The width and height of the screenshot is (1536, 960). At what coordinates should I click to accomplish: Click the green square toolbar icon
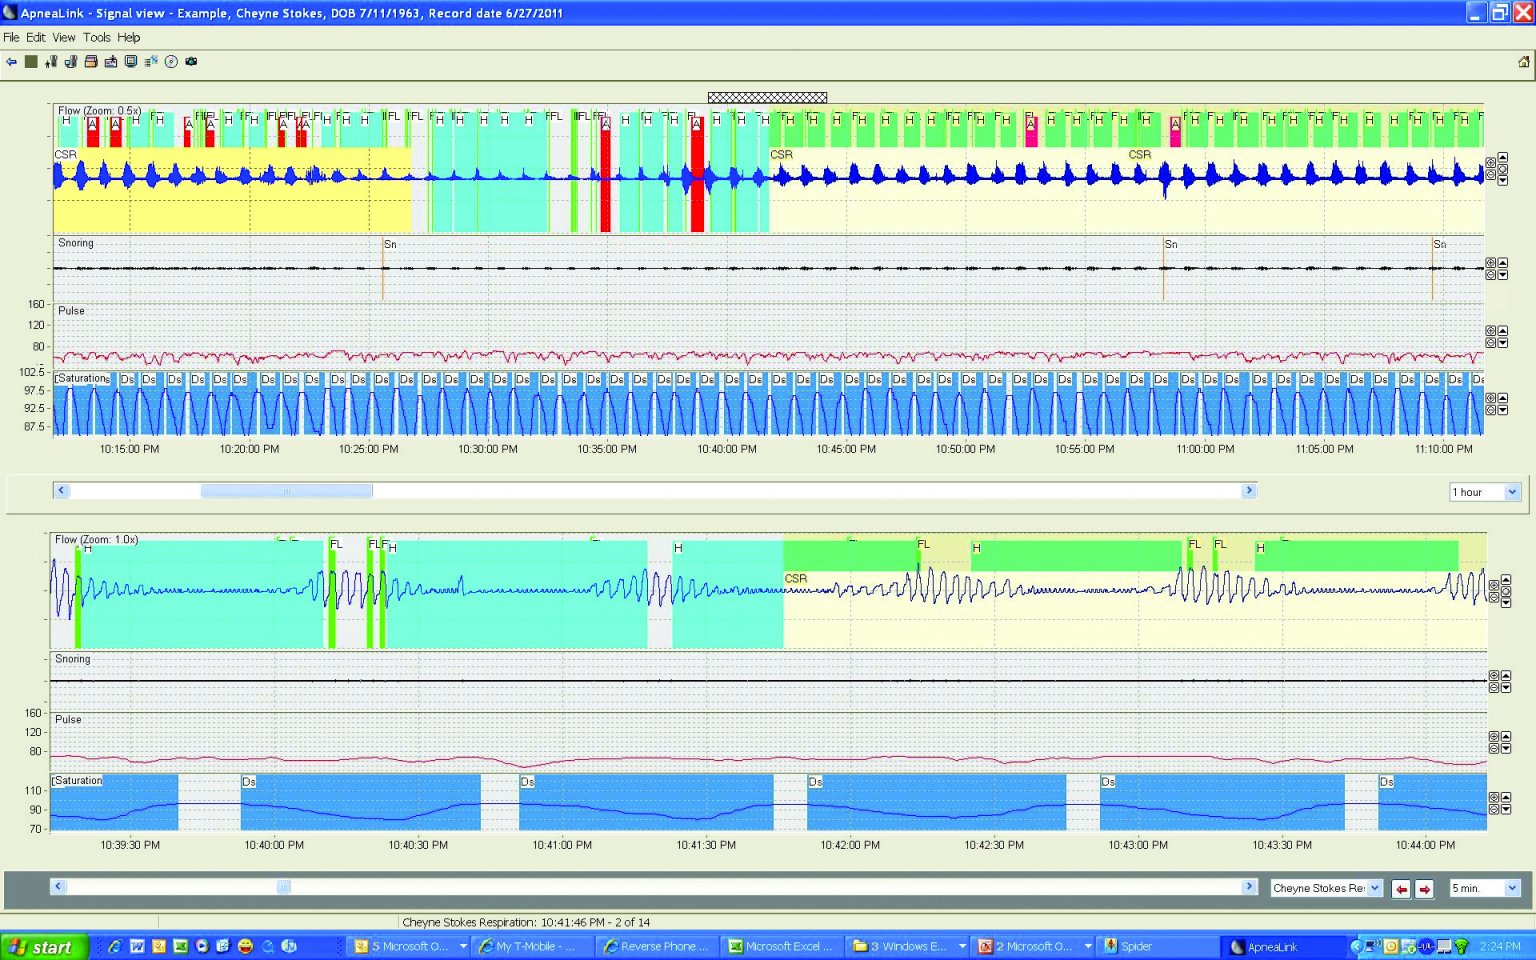[x=31, y=62]
